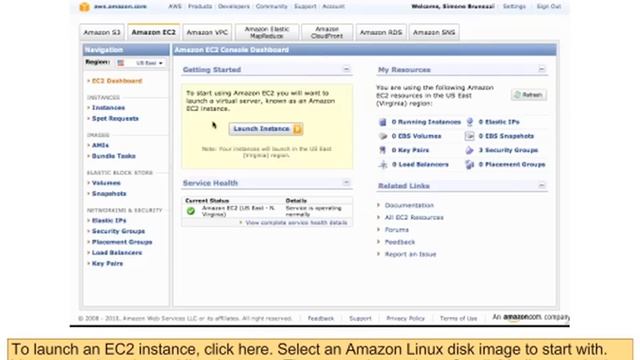The width and height of the screenshot is (640, 360).
Task: Click the 0 EBS Snapshots link
Action: tap(506, 136)
